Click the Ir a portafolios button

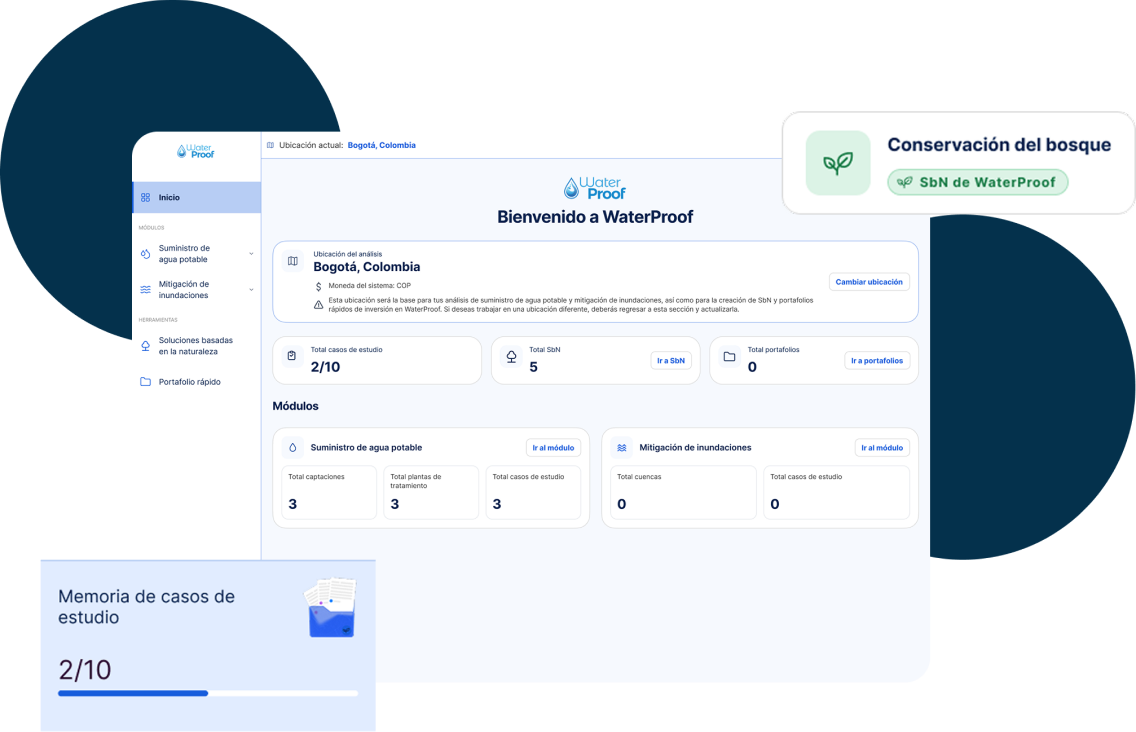[877, 360]
